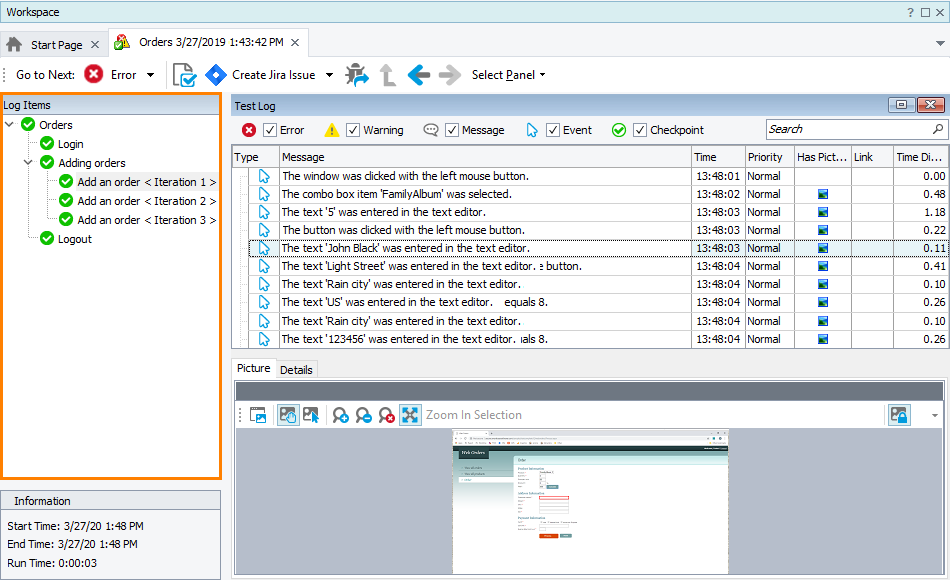950x580 pixels.
Task: Switch to the Details tab
Action: tap(296, 370)
